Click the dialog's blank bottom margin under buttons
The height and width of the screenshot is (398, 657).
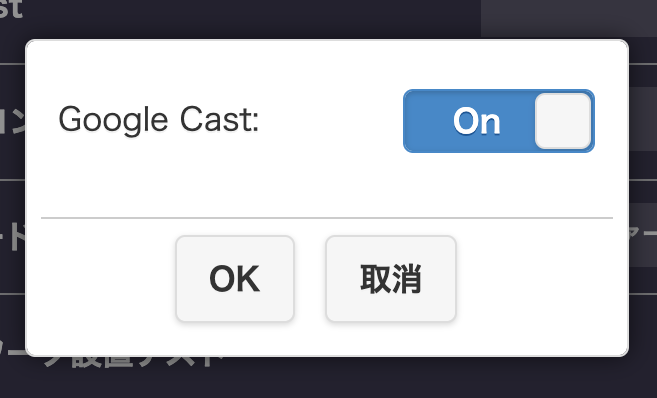pyautogui.click(x=327, y=339)
